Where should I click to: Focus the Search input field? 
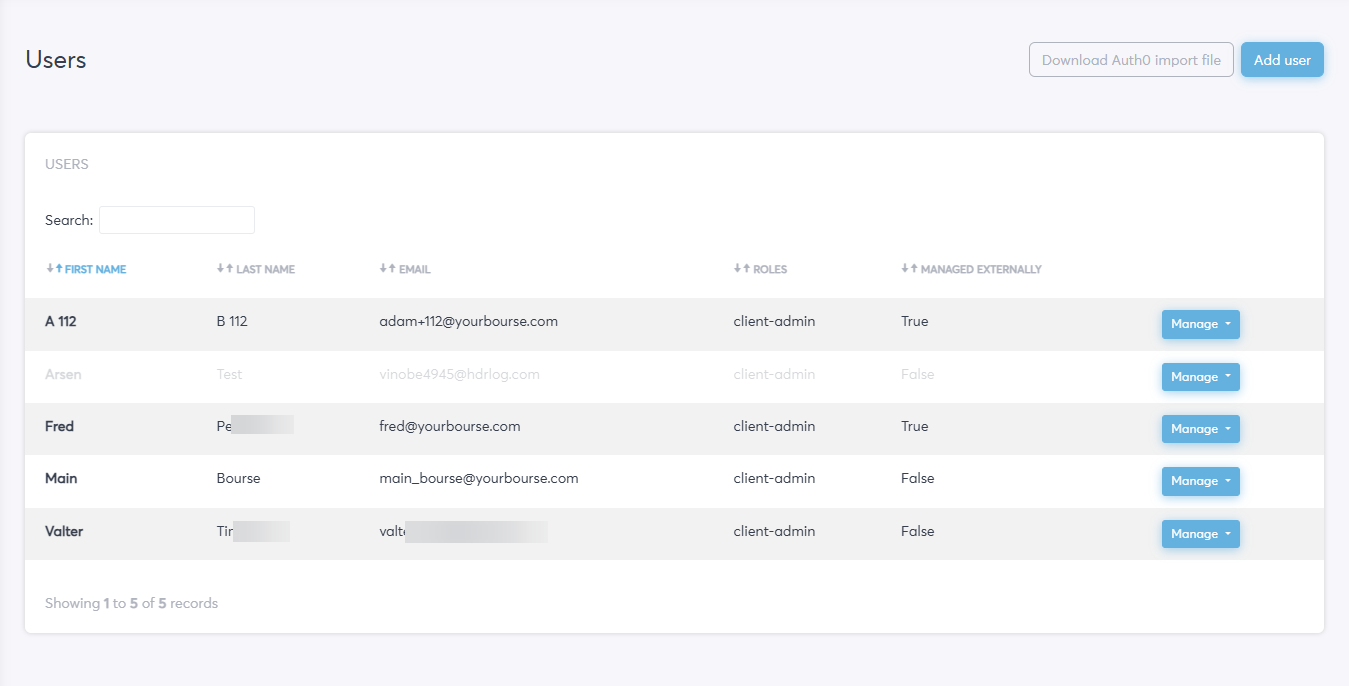pyautogui.click(x=177, y=220)
